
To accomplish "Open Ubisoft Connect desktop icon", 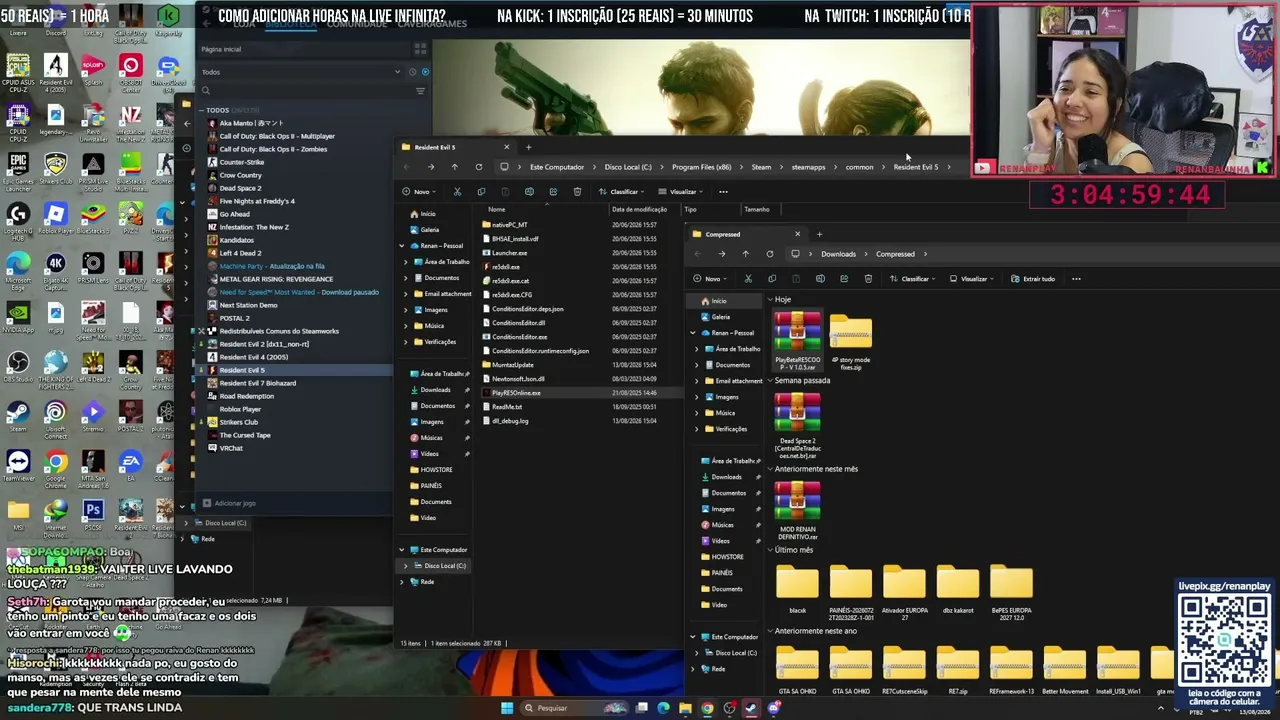I will tap(56, 418).
